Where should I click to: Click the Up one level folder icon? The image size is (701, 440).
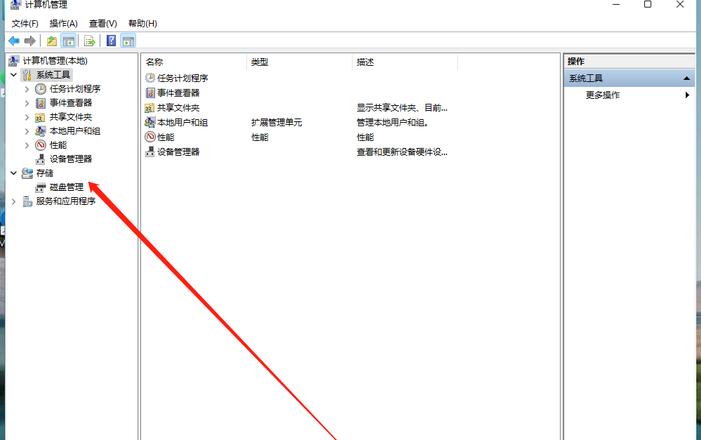coord(52,41)
